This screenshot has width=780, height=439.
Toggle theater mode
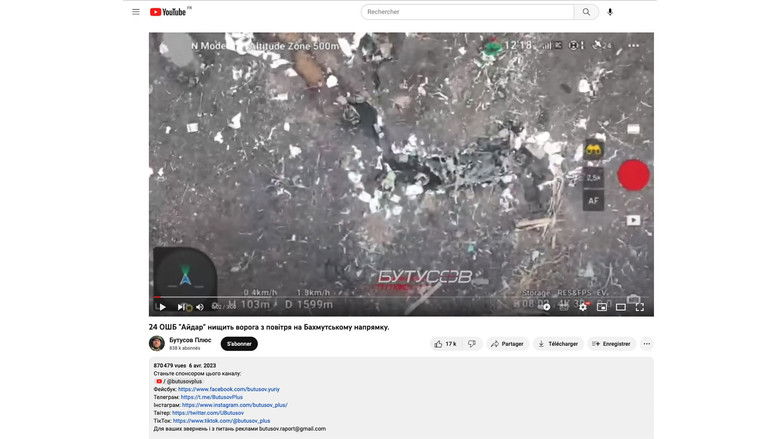click(621, 307)
